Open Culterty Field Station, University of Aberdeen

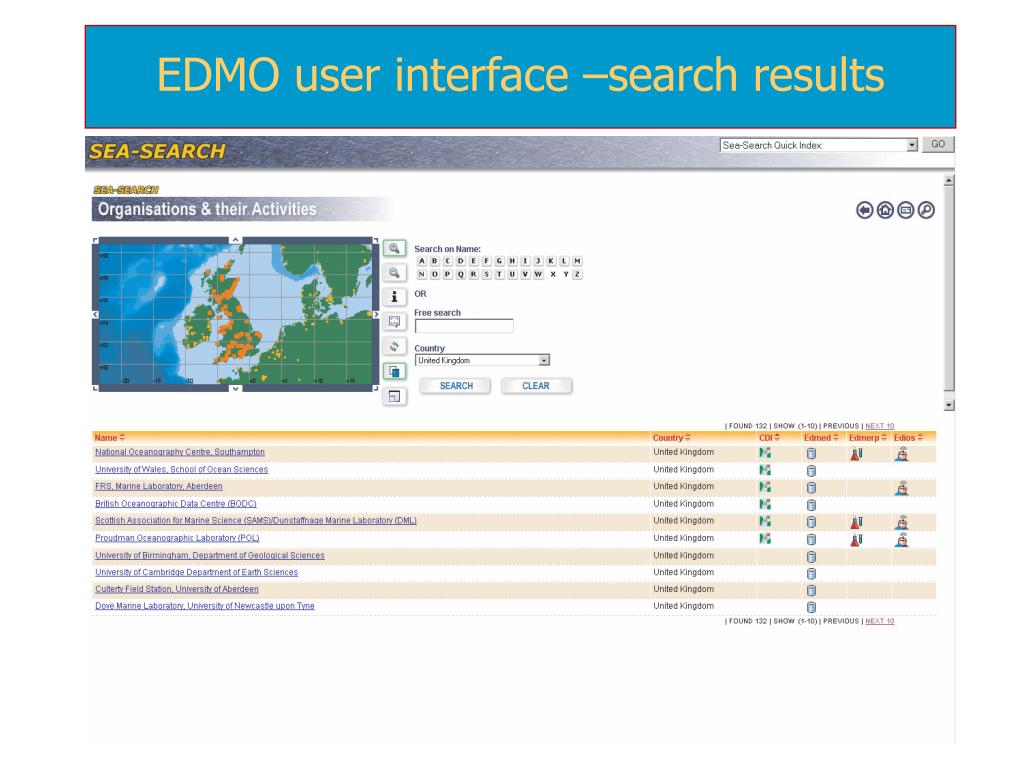tap(177, 589)
